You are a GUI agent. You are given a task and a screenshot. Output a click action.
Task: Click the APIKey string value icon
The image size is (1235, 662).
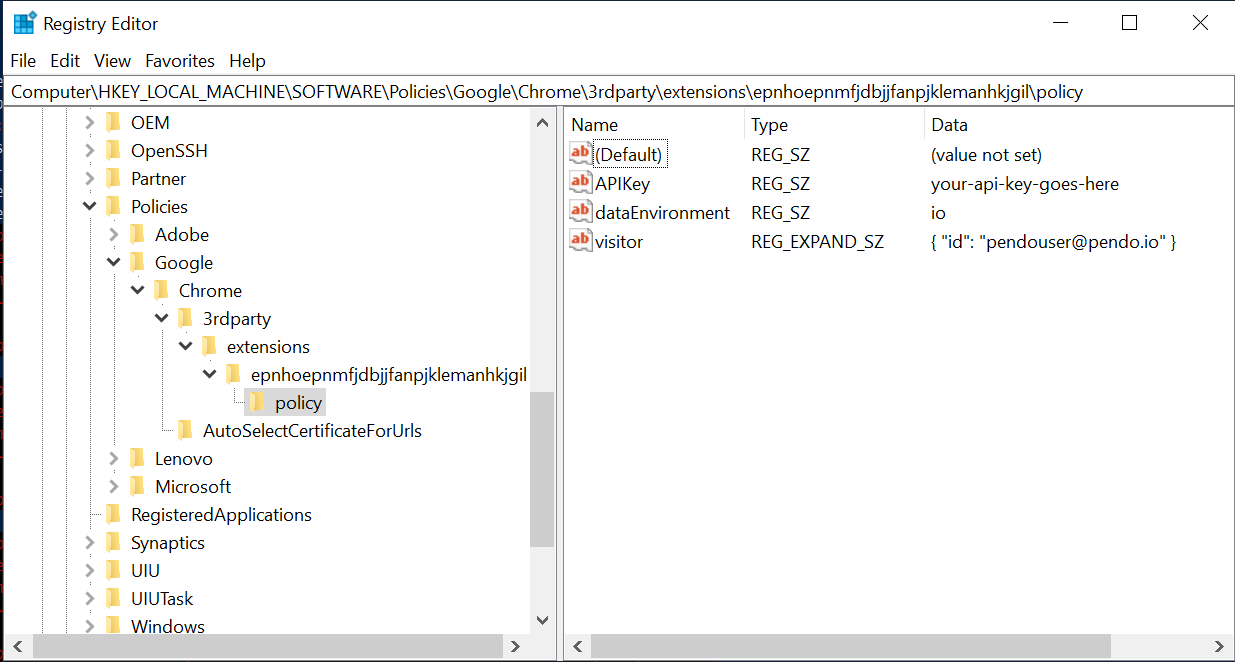coord(580,183)
